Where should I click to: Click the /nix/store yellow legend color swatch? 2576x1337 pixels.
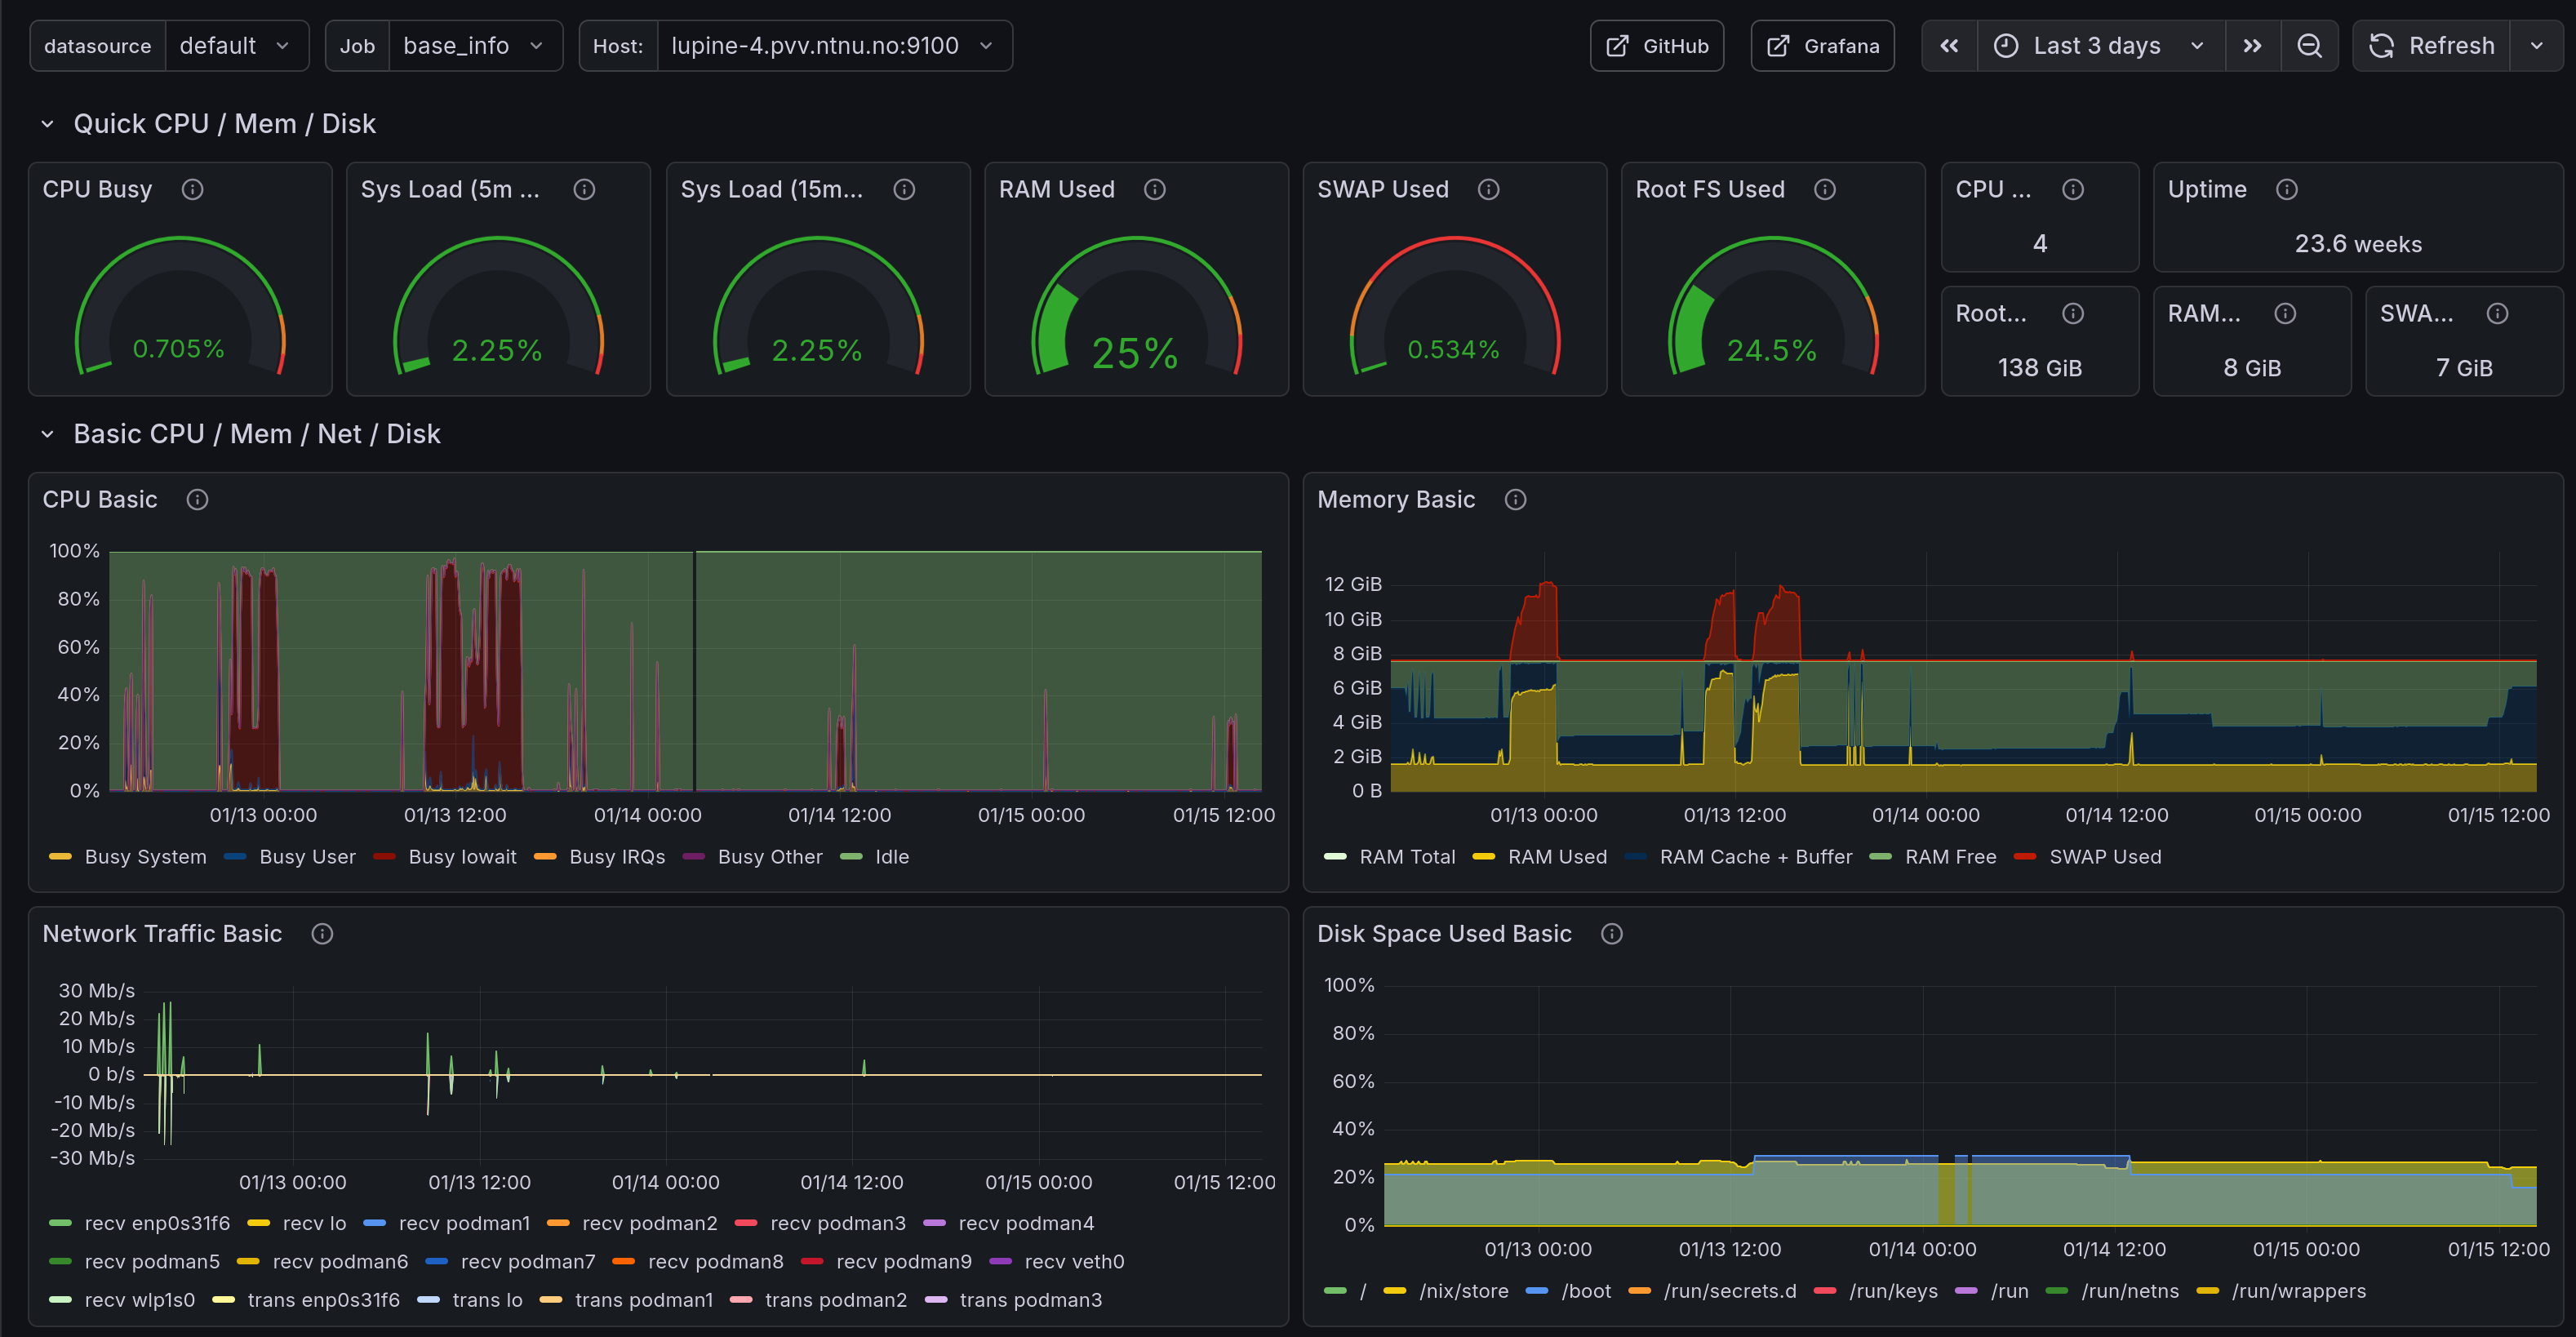click(1394, 1291)
